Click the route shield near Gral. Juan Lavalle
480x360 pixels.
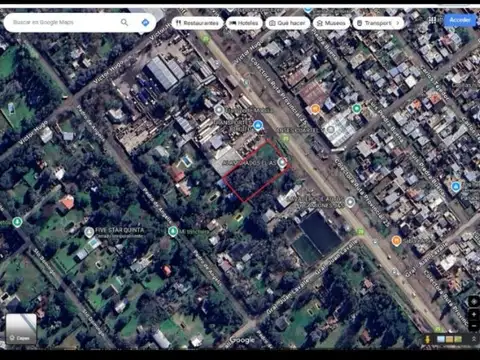[360, 231]
